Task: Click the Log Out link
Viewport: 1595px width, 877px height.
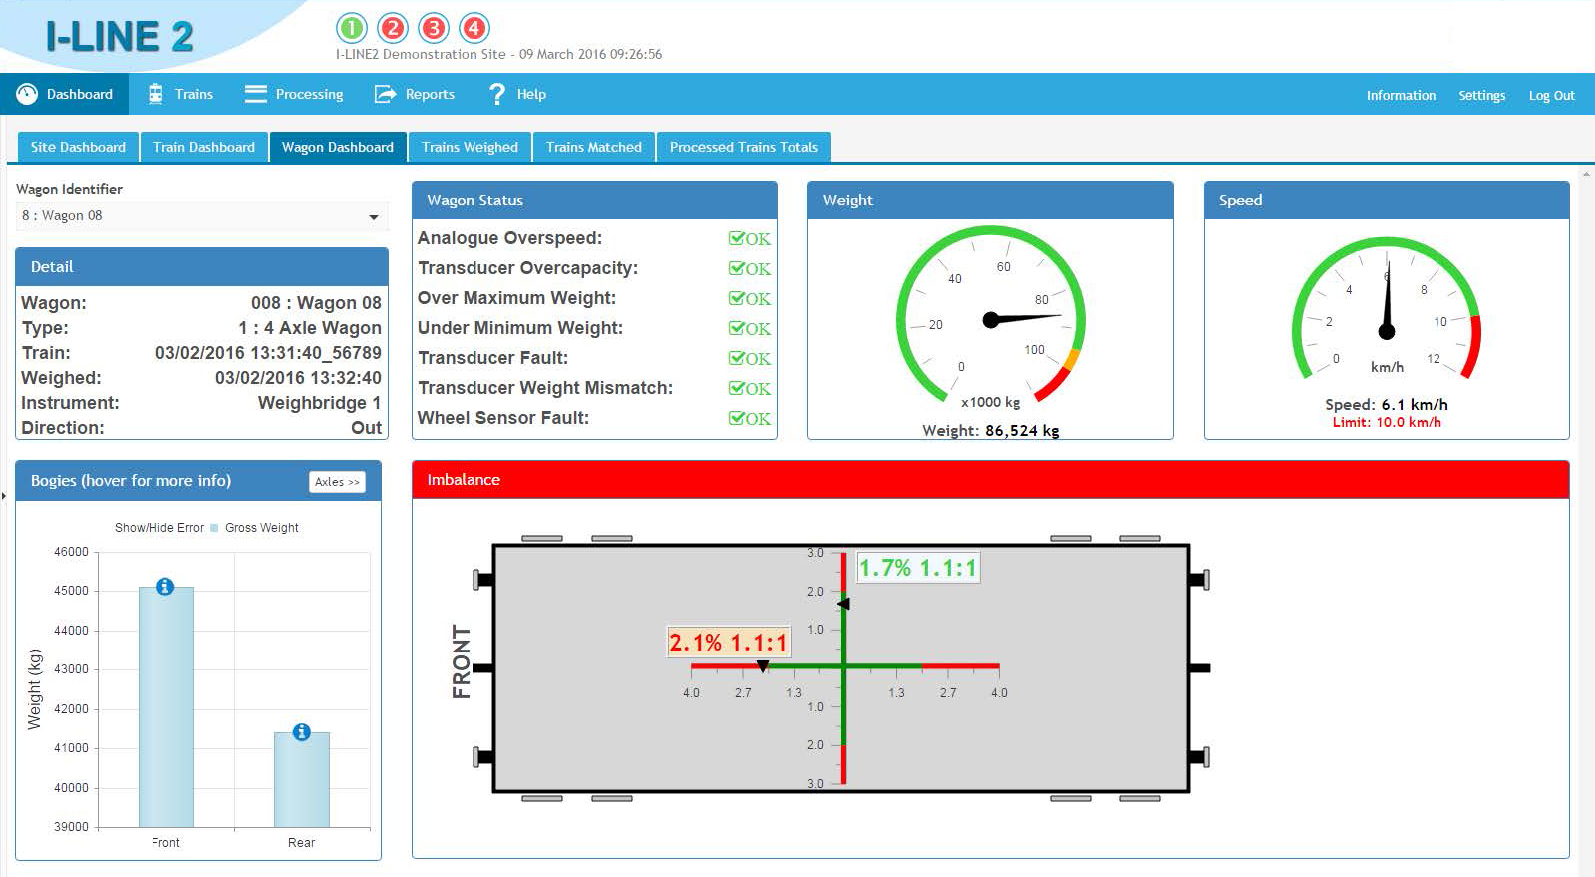Action: point(1551,96)
